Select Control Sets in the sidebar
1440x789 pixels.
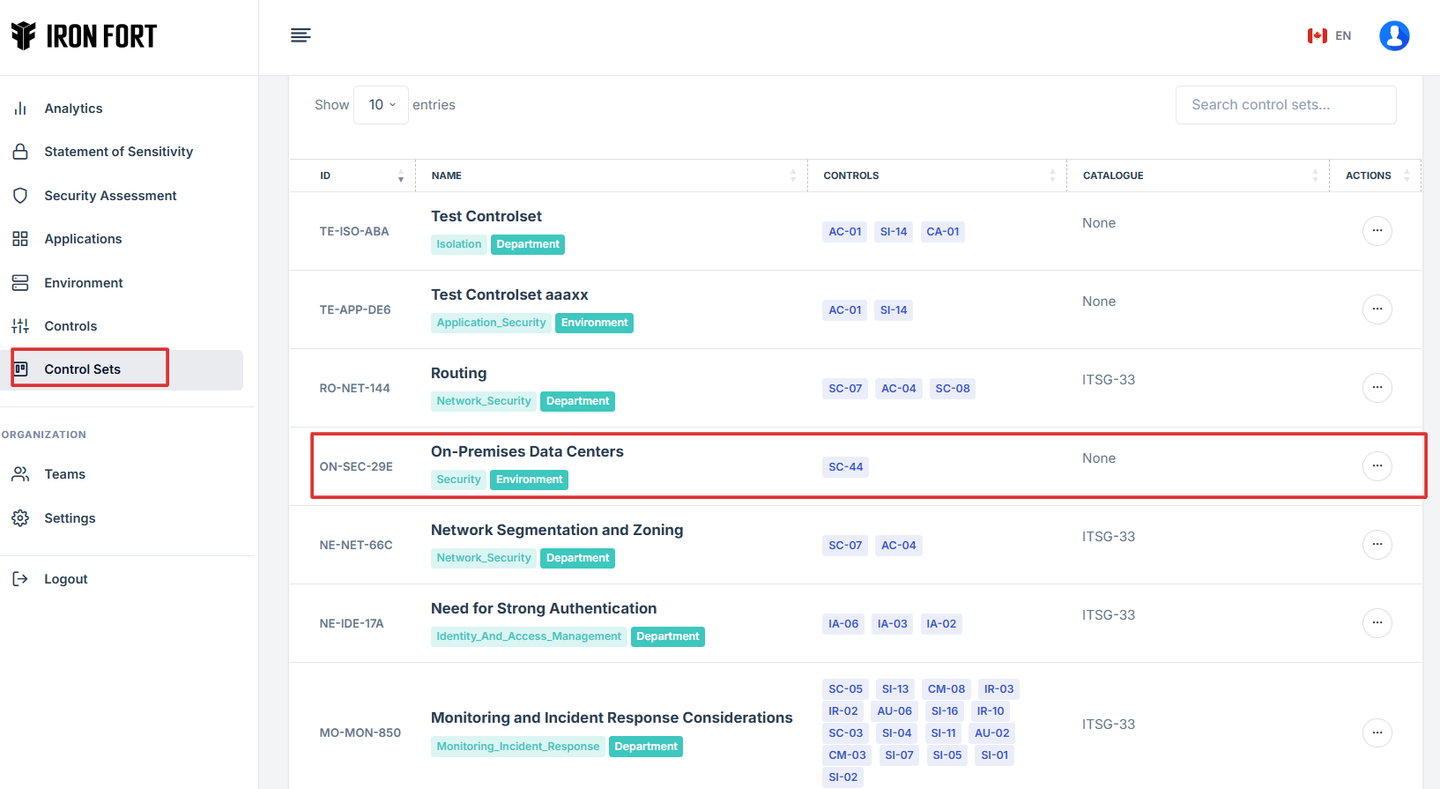pos(82,369)
